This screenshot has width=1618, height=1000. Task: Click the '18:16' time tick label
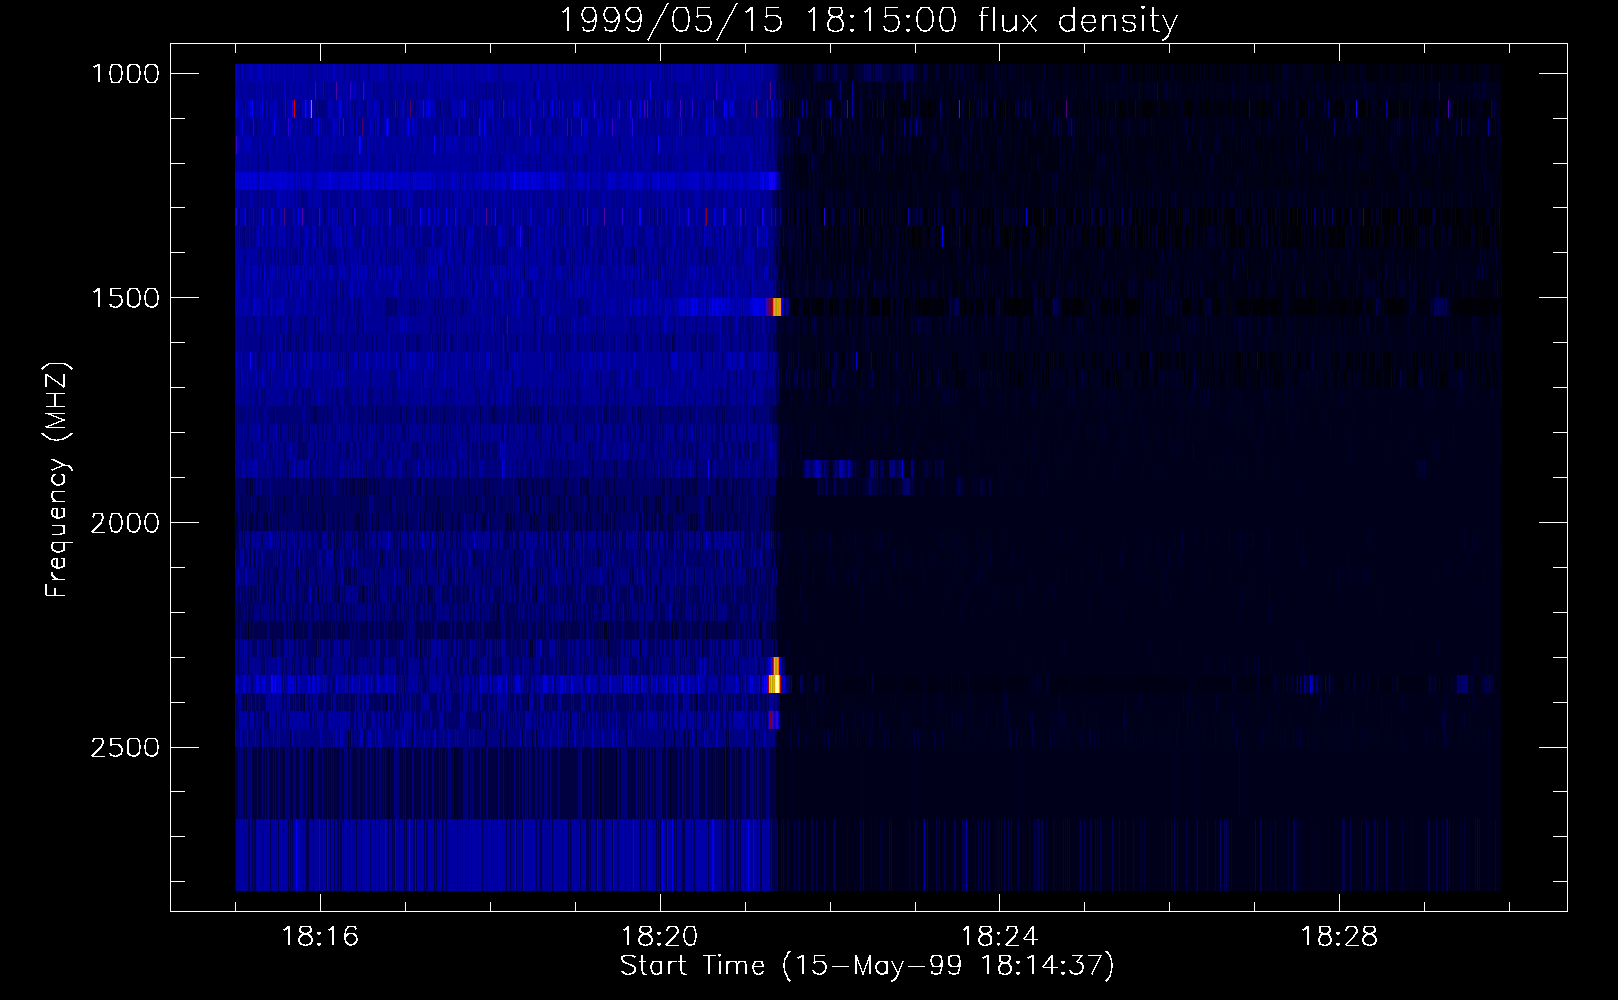pos(320,937)
